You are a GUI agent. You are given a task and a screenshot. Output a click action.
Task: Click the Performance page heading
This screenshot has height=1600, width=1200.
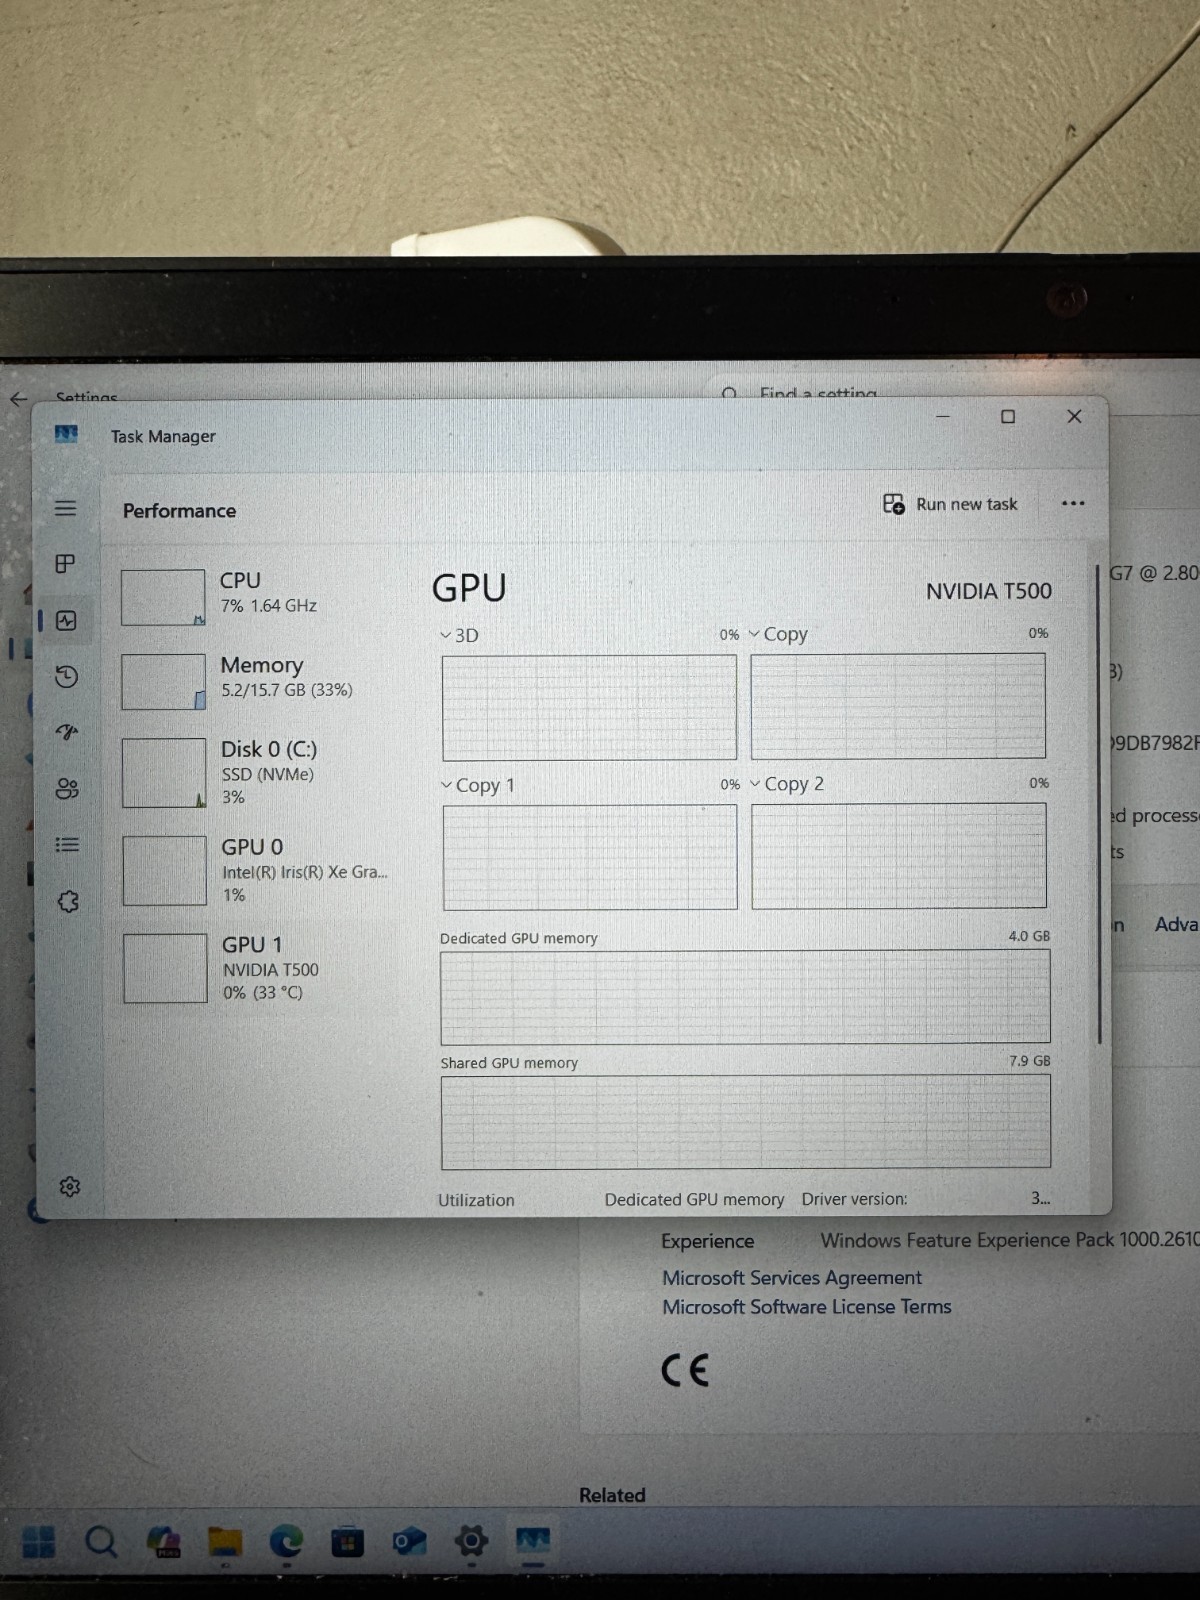pos(179,511)
